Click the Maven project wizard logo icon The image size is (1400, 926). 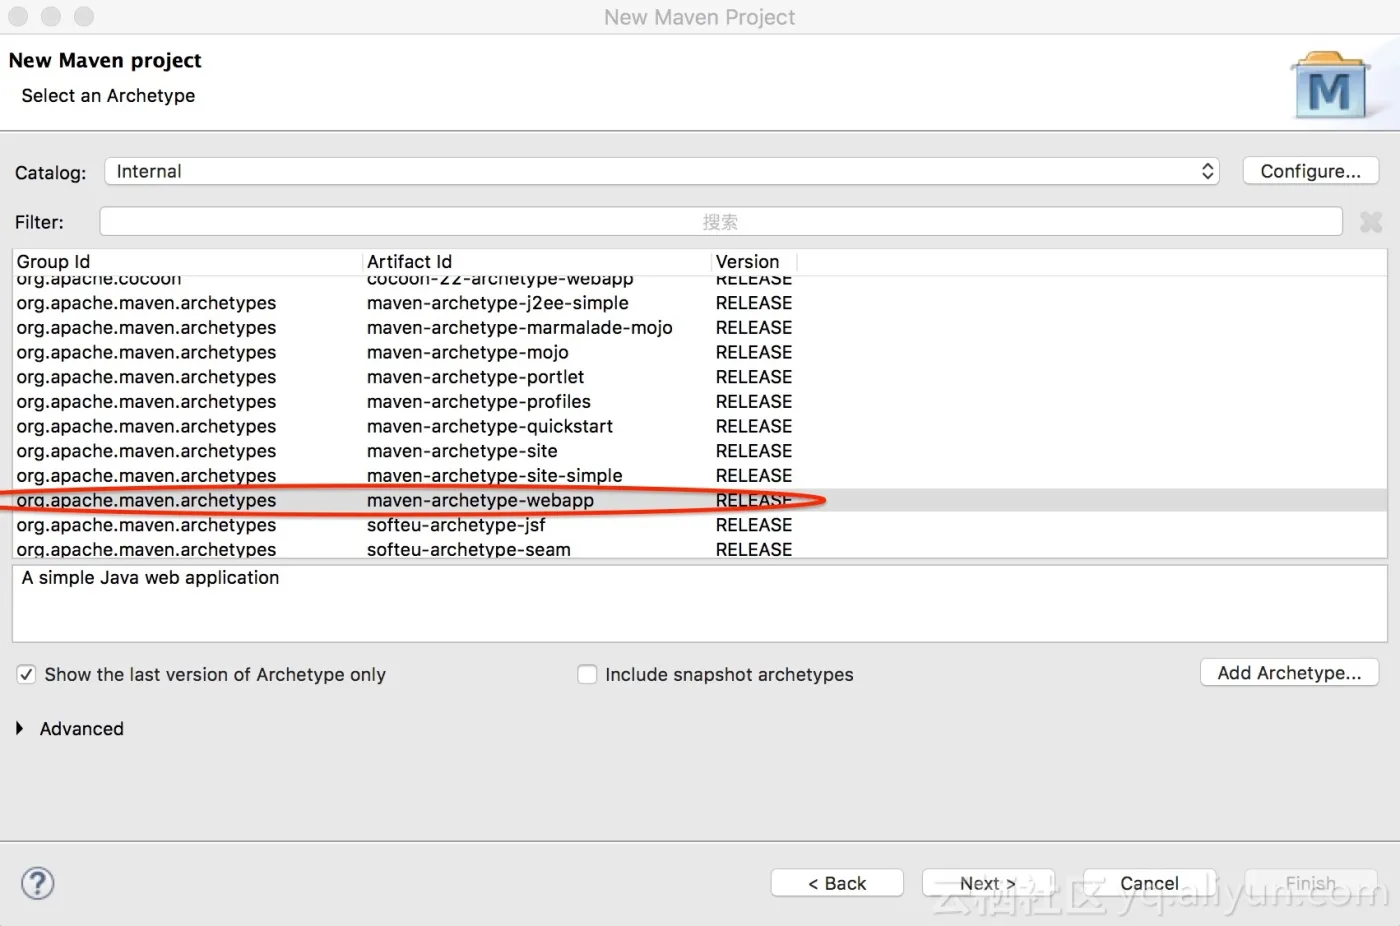(1330, 86)
